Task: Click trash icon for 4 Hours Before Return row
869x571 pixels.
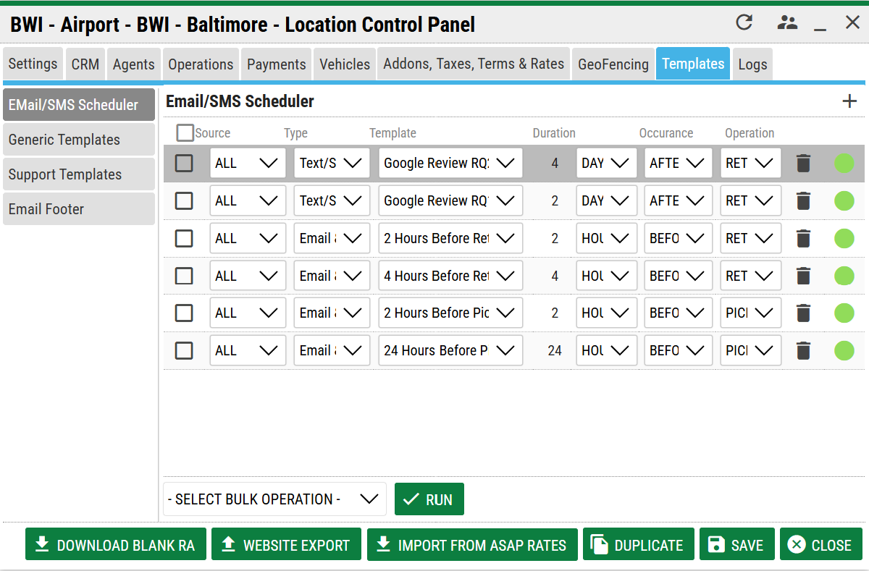Action: pyautogui.click(x=803, y=276)
